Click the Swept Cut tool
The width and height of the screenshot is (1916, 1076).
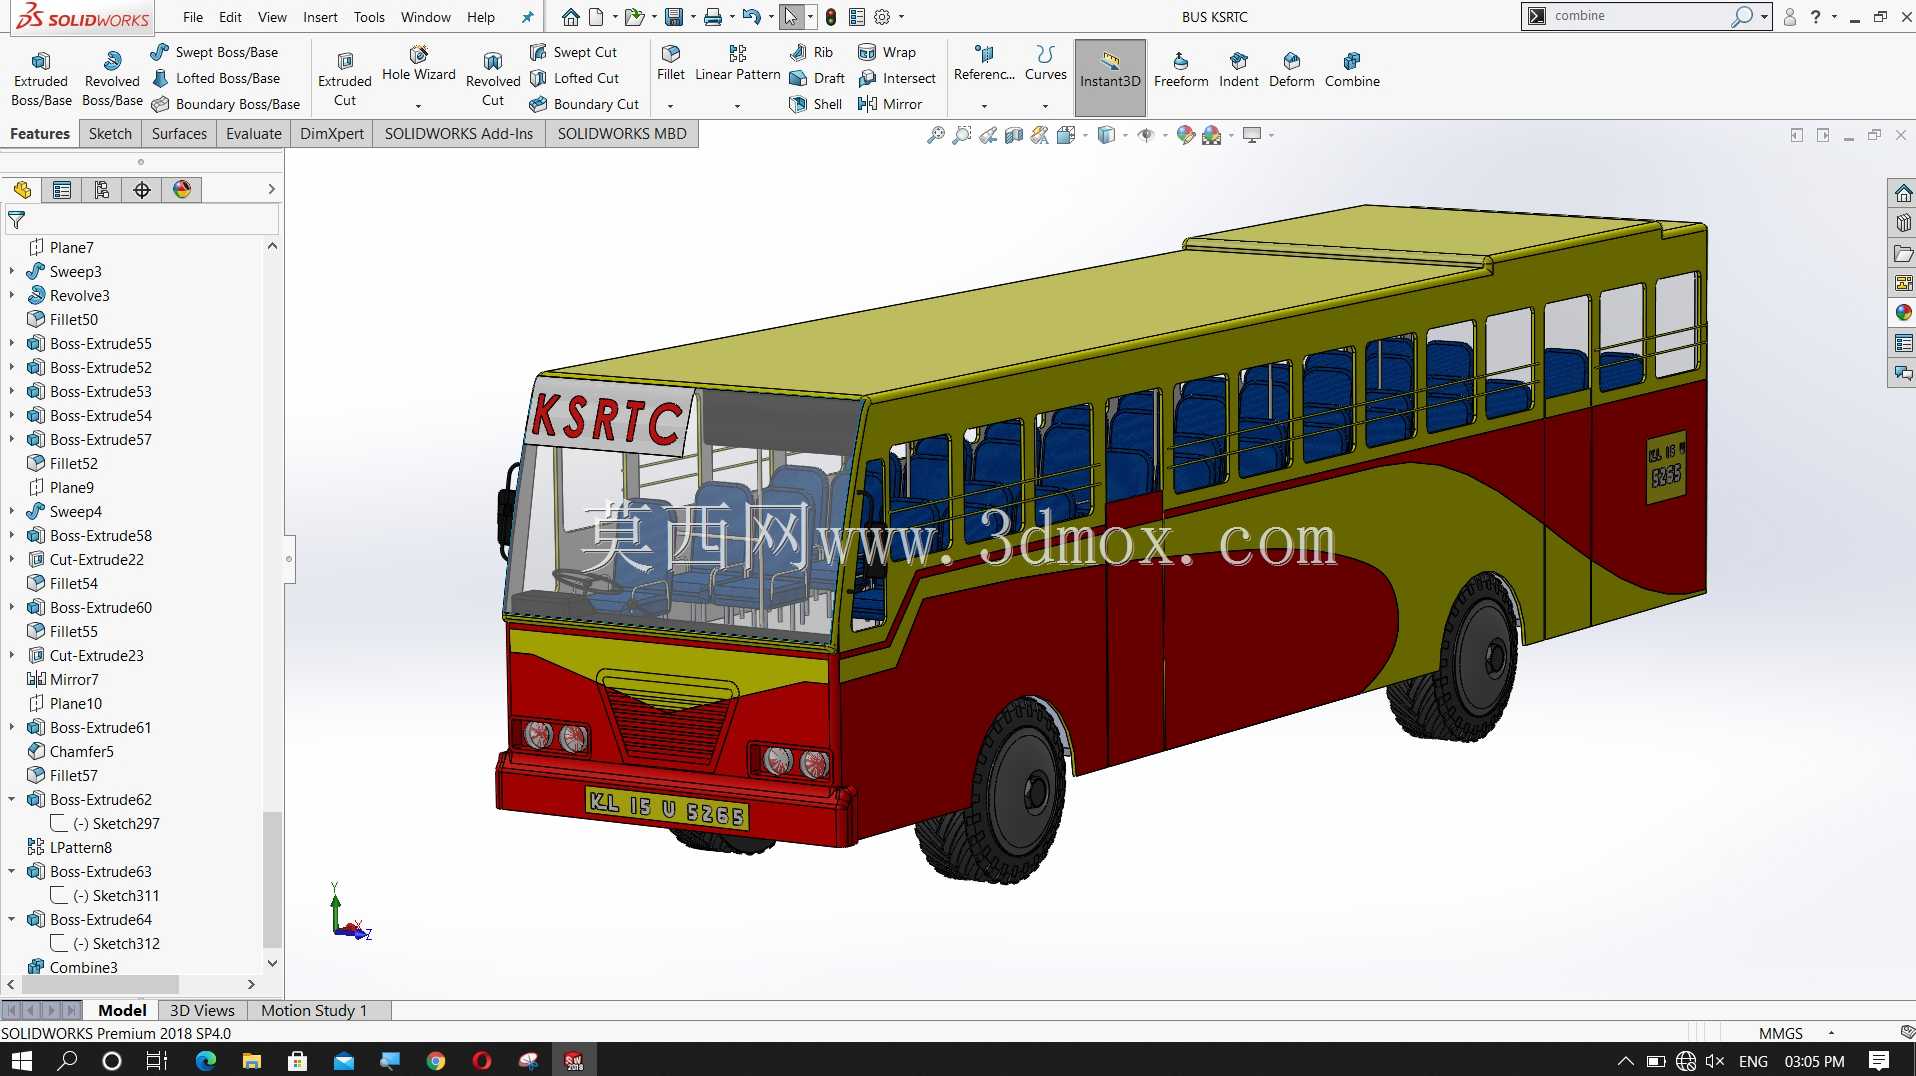pos(574,52)
